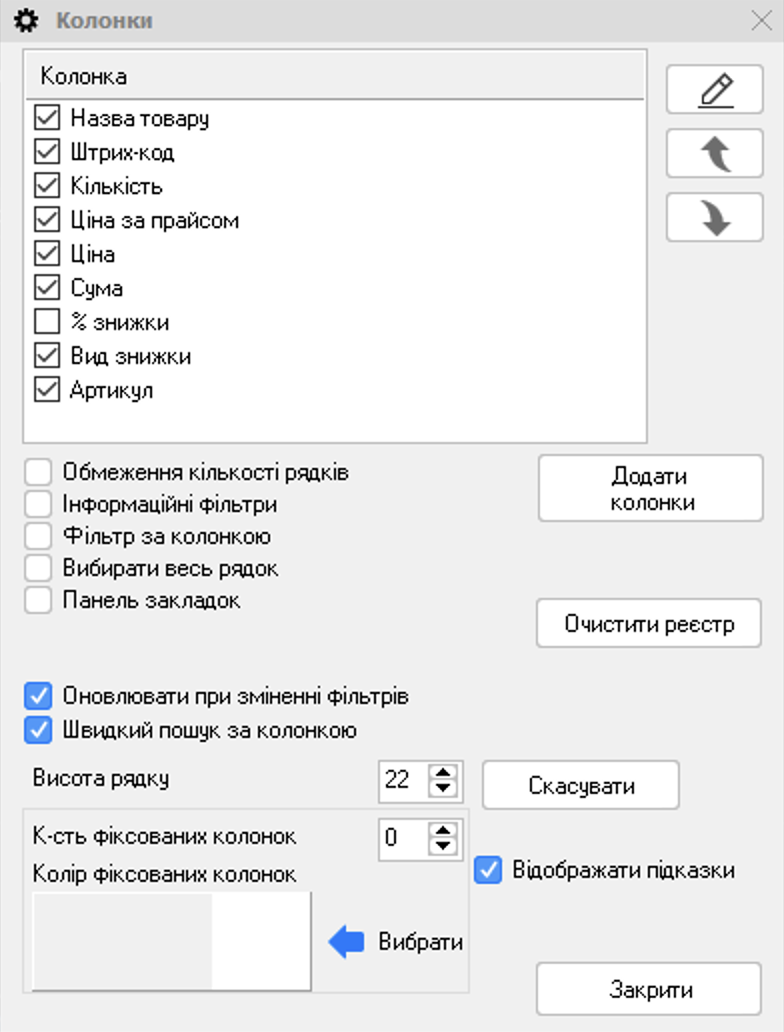Decrease fixed columns count stepper down
The width and height of the screenshot is (784, 1032).
pos(443,846)
